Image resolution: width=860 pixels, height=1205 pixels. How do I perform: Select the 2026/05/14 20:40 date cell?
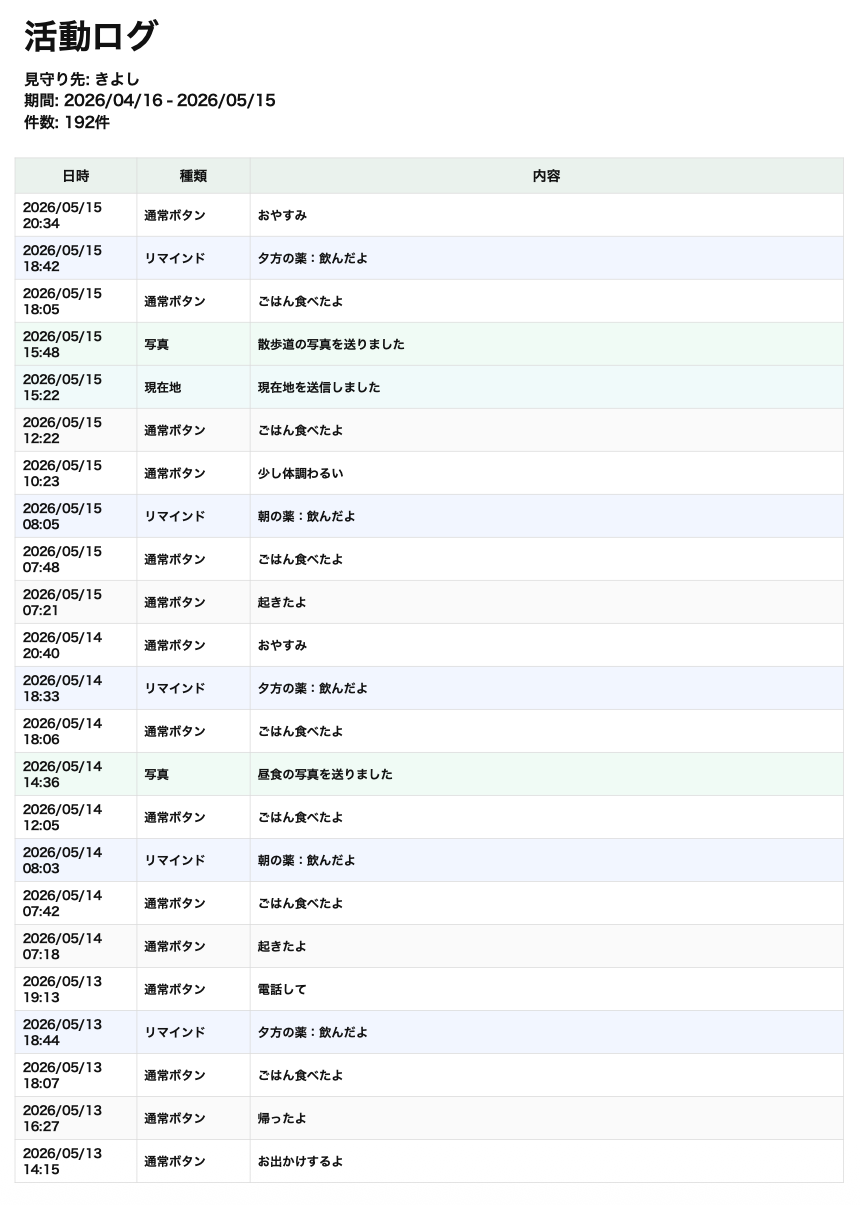coord(76,645)
